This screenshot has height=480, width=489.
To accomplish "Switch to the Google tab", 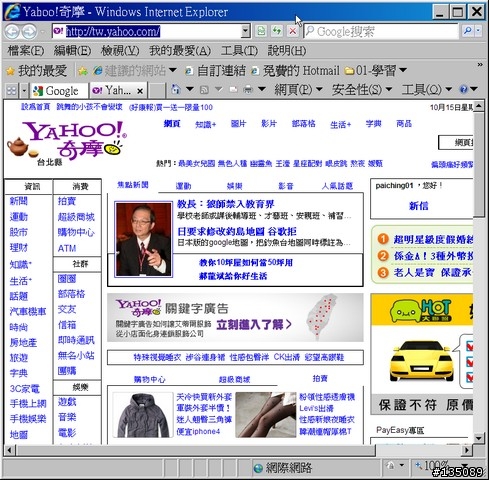I will pyautogui.click(x=59, y=91).
